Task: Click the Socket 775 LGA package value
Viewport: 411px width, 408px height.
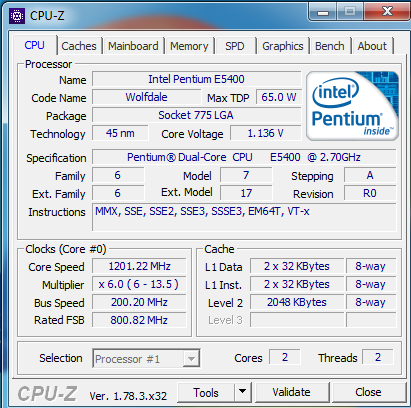Action: tap(197, 115)
